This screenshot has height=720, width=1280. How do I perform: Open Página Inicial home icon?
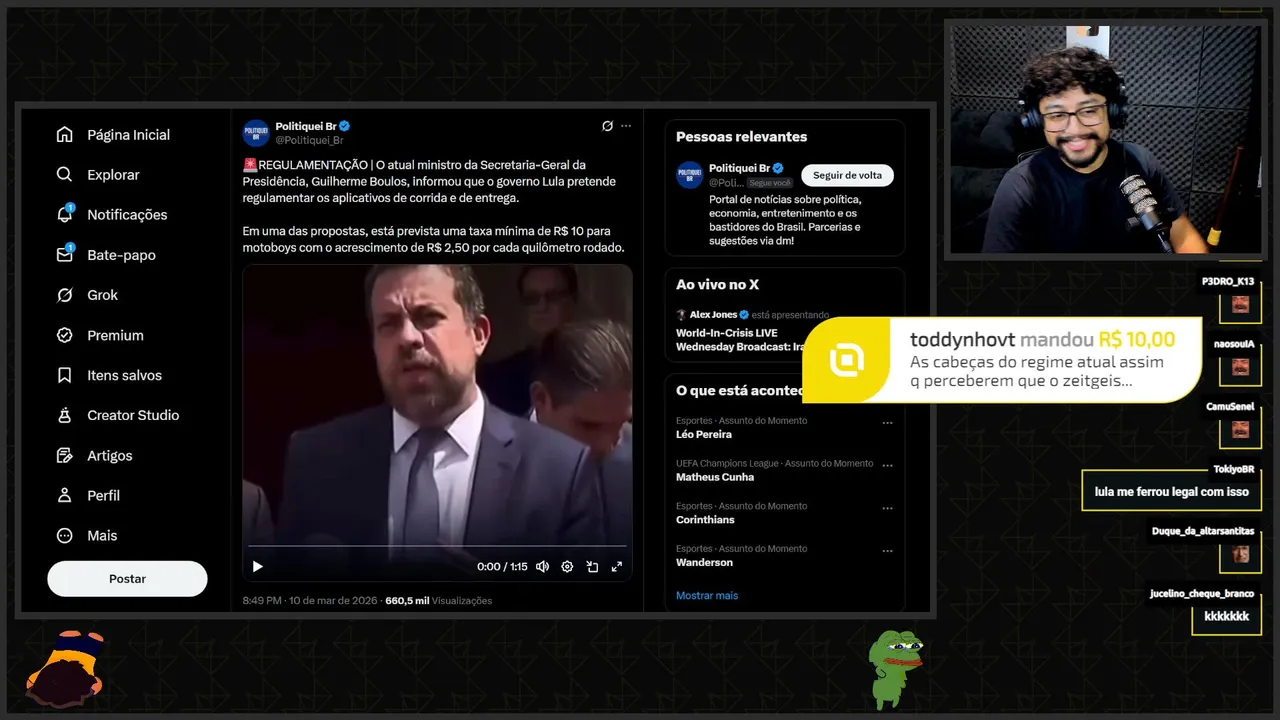tap(65, 135)
